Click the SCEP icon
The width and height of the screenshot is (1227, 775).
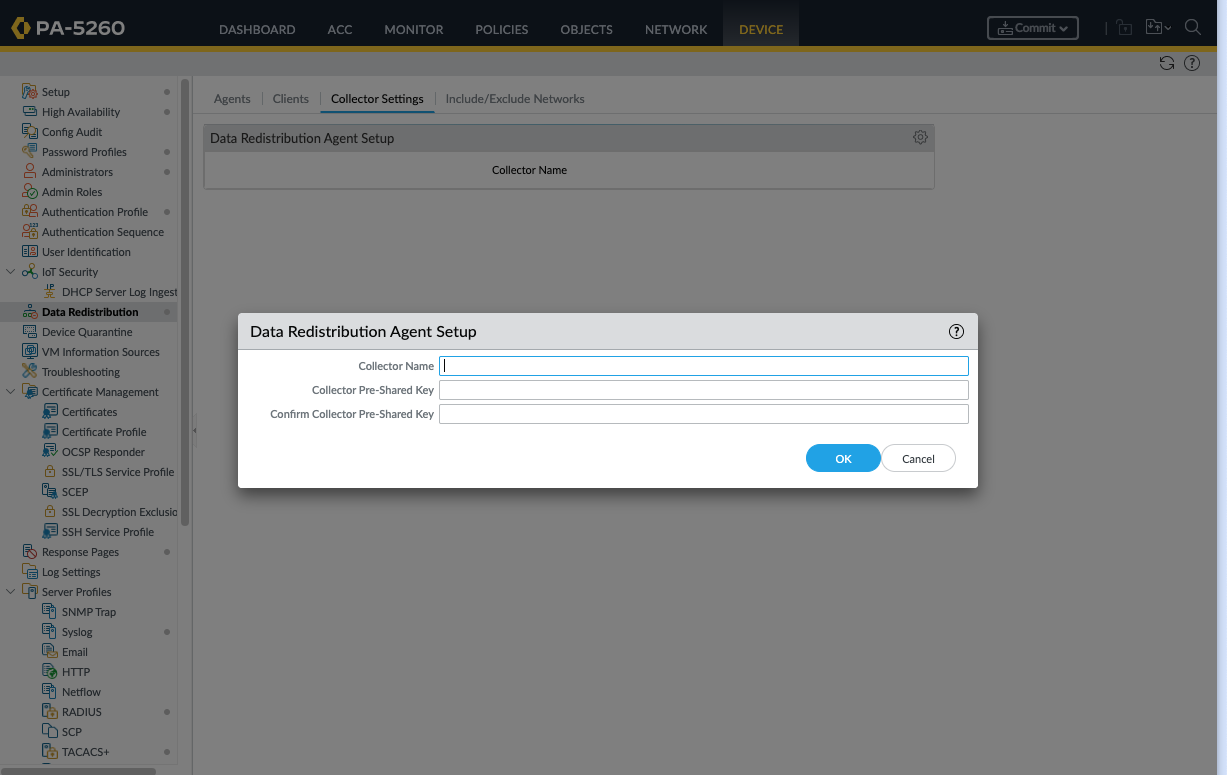point(50,492)
